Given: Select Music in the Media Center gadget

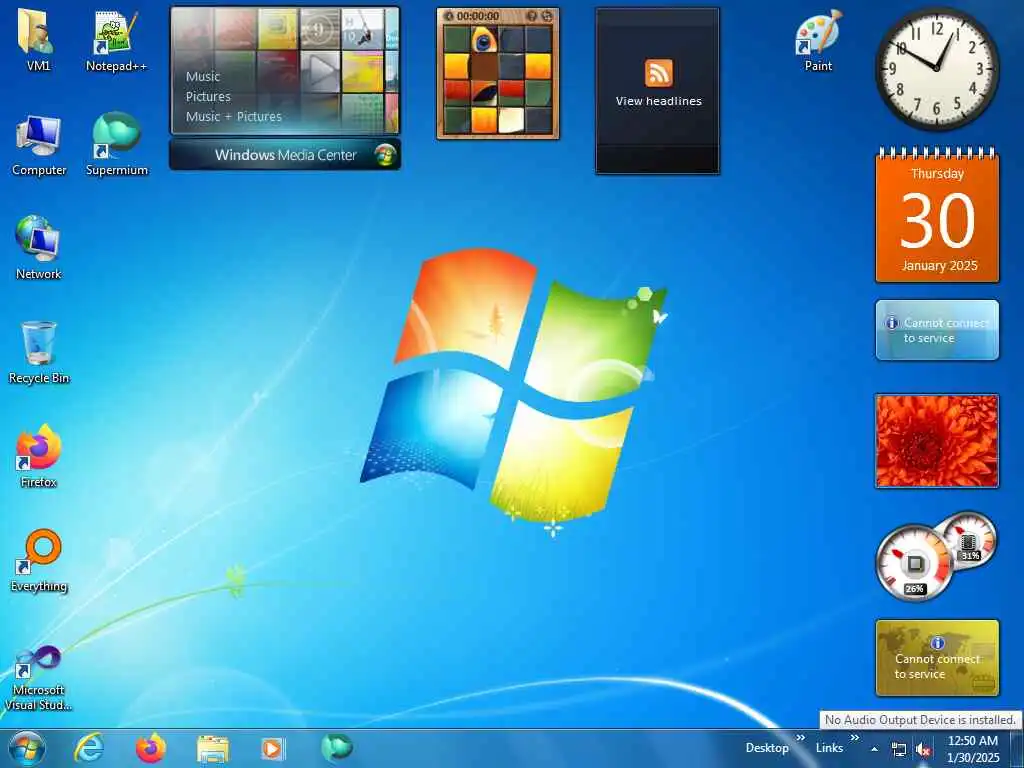Looking at the screenshot, I should (x=202, y=76).
